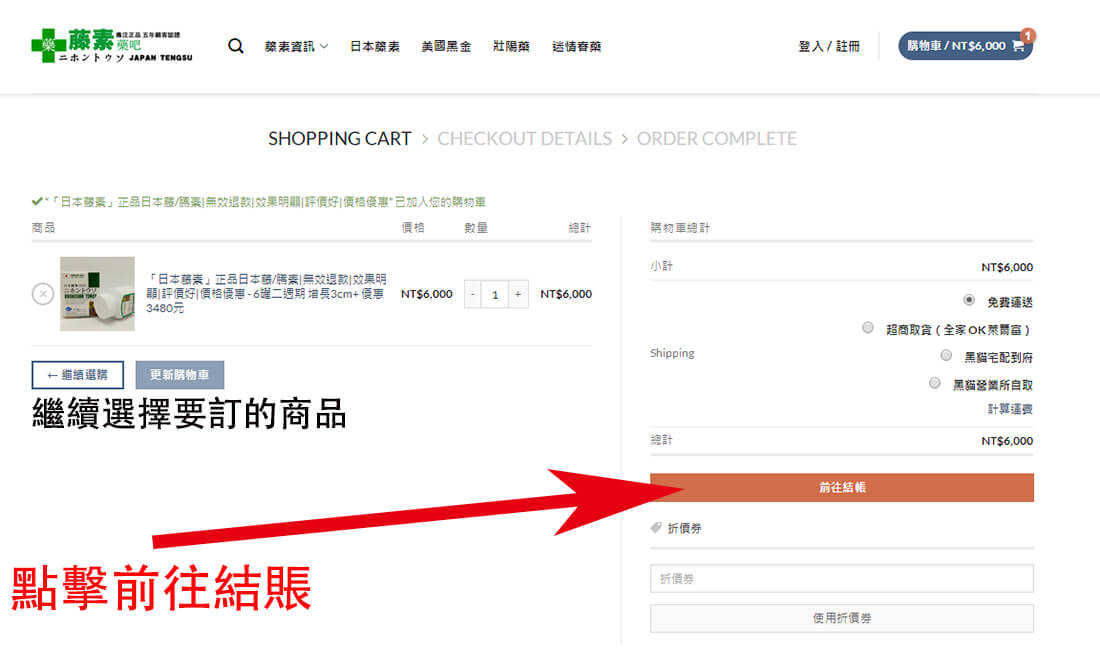Click ORDER COMPLETE breadcrumb step
The image size is (1100, 669).
717,139
